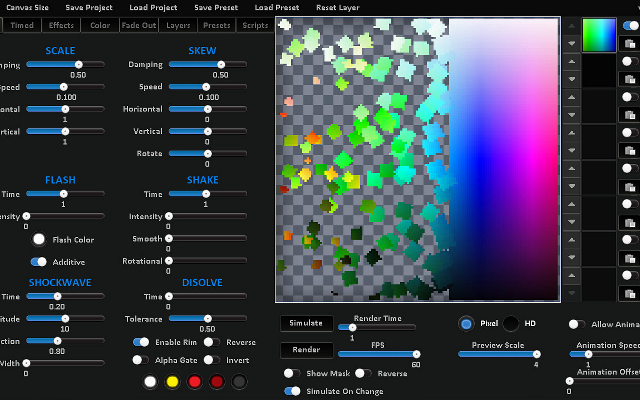Screen dimensions: 640x400
Task: Move eighth layer up with its up arrow
Action: click(x=571, y=275)
